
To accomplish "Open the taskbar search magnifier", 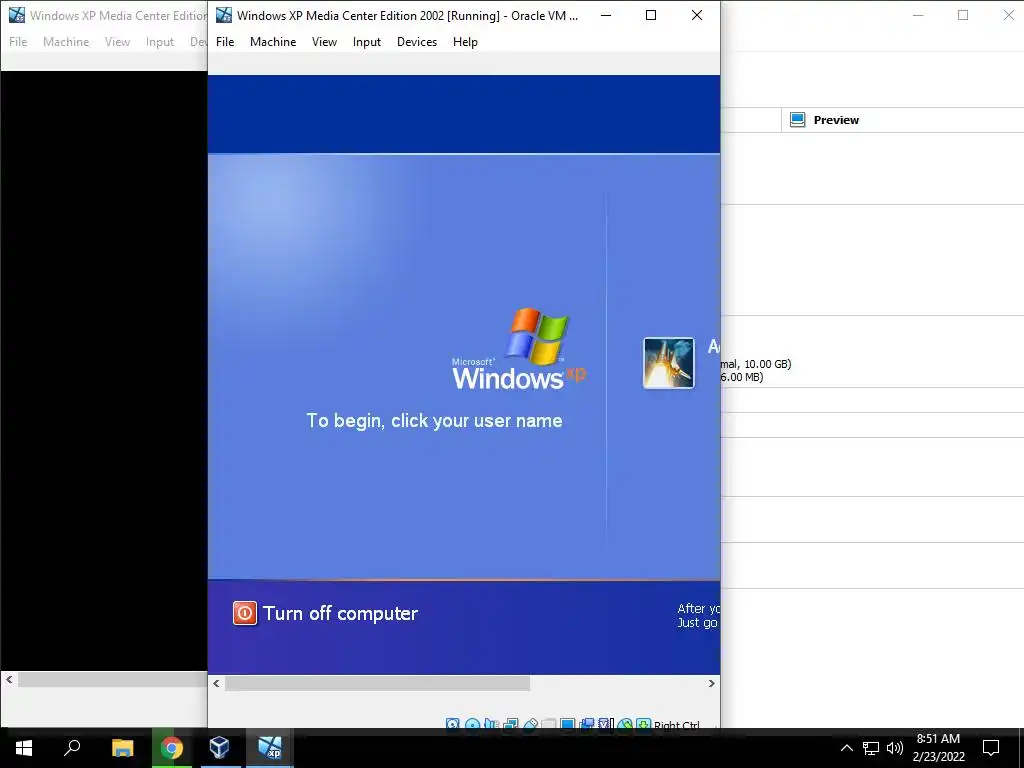I will click(72, 748).
